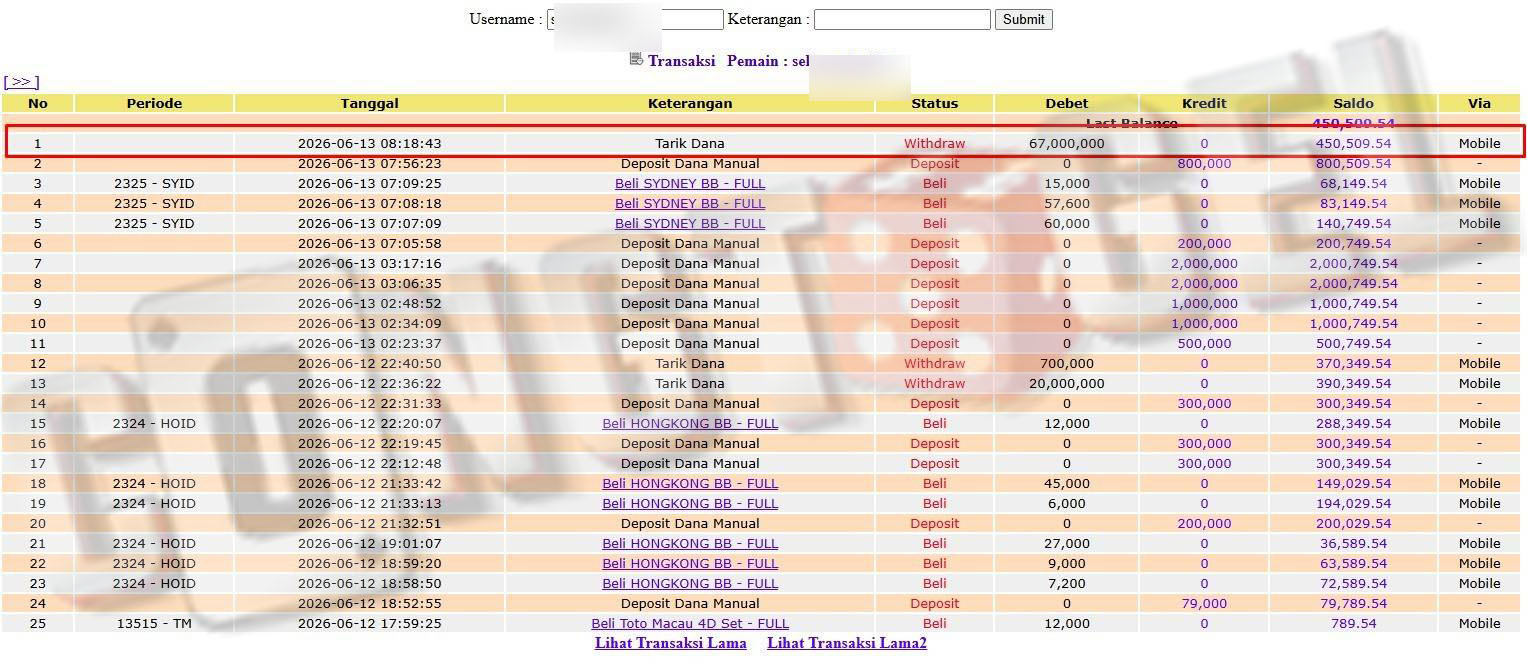Screen dimensions: 1527x665
Task: Open Beli SYDNEY BB - FULL at 07:07:09
Action: [690, 224]
